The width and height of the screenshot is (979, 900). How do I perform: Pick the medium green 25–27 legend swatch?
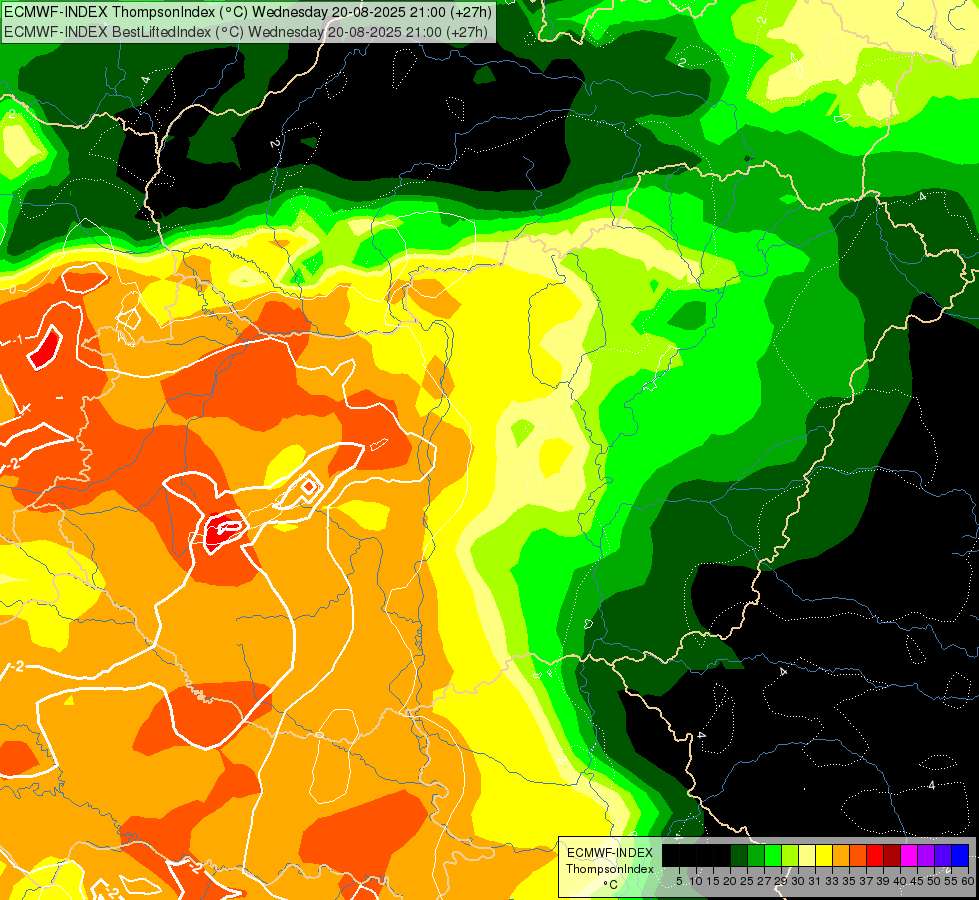pos(756,855)
